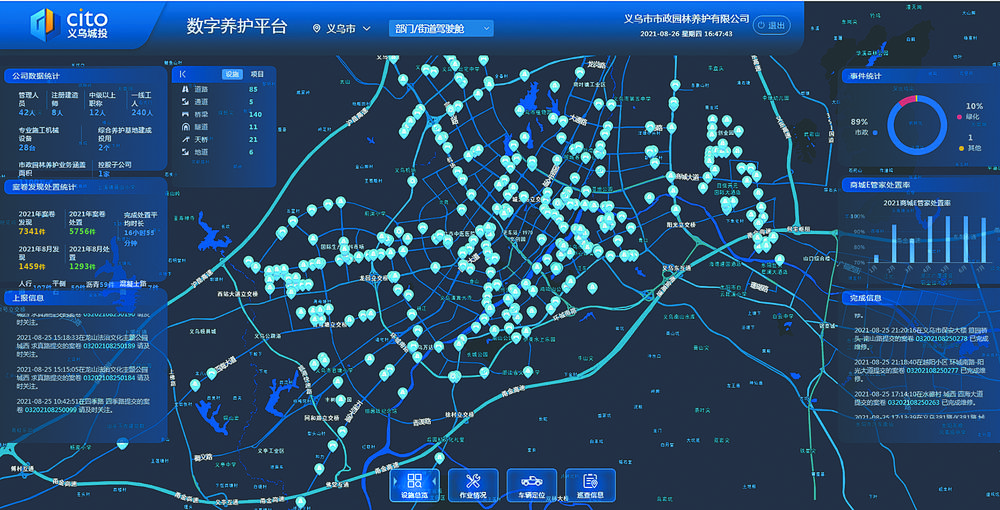
Task: Open the 巡查信息 inspection info panel
Action: [590, 484]
